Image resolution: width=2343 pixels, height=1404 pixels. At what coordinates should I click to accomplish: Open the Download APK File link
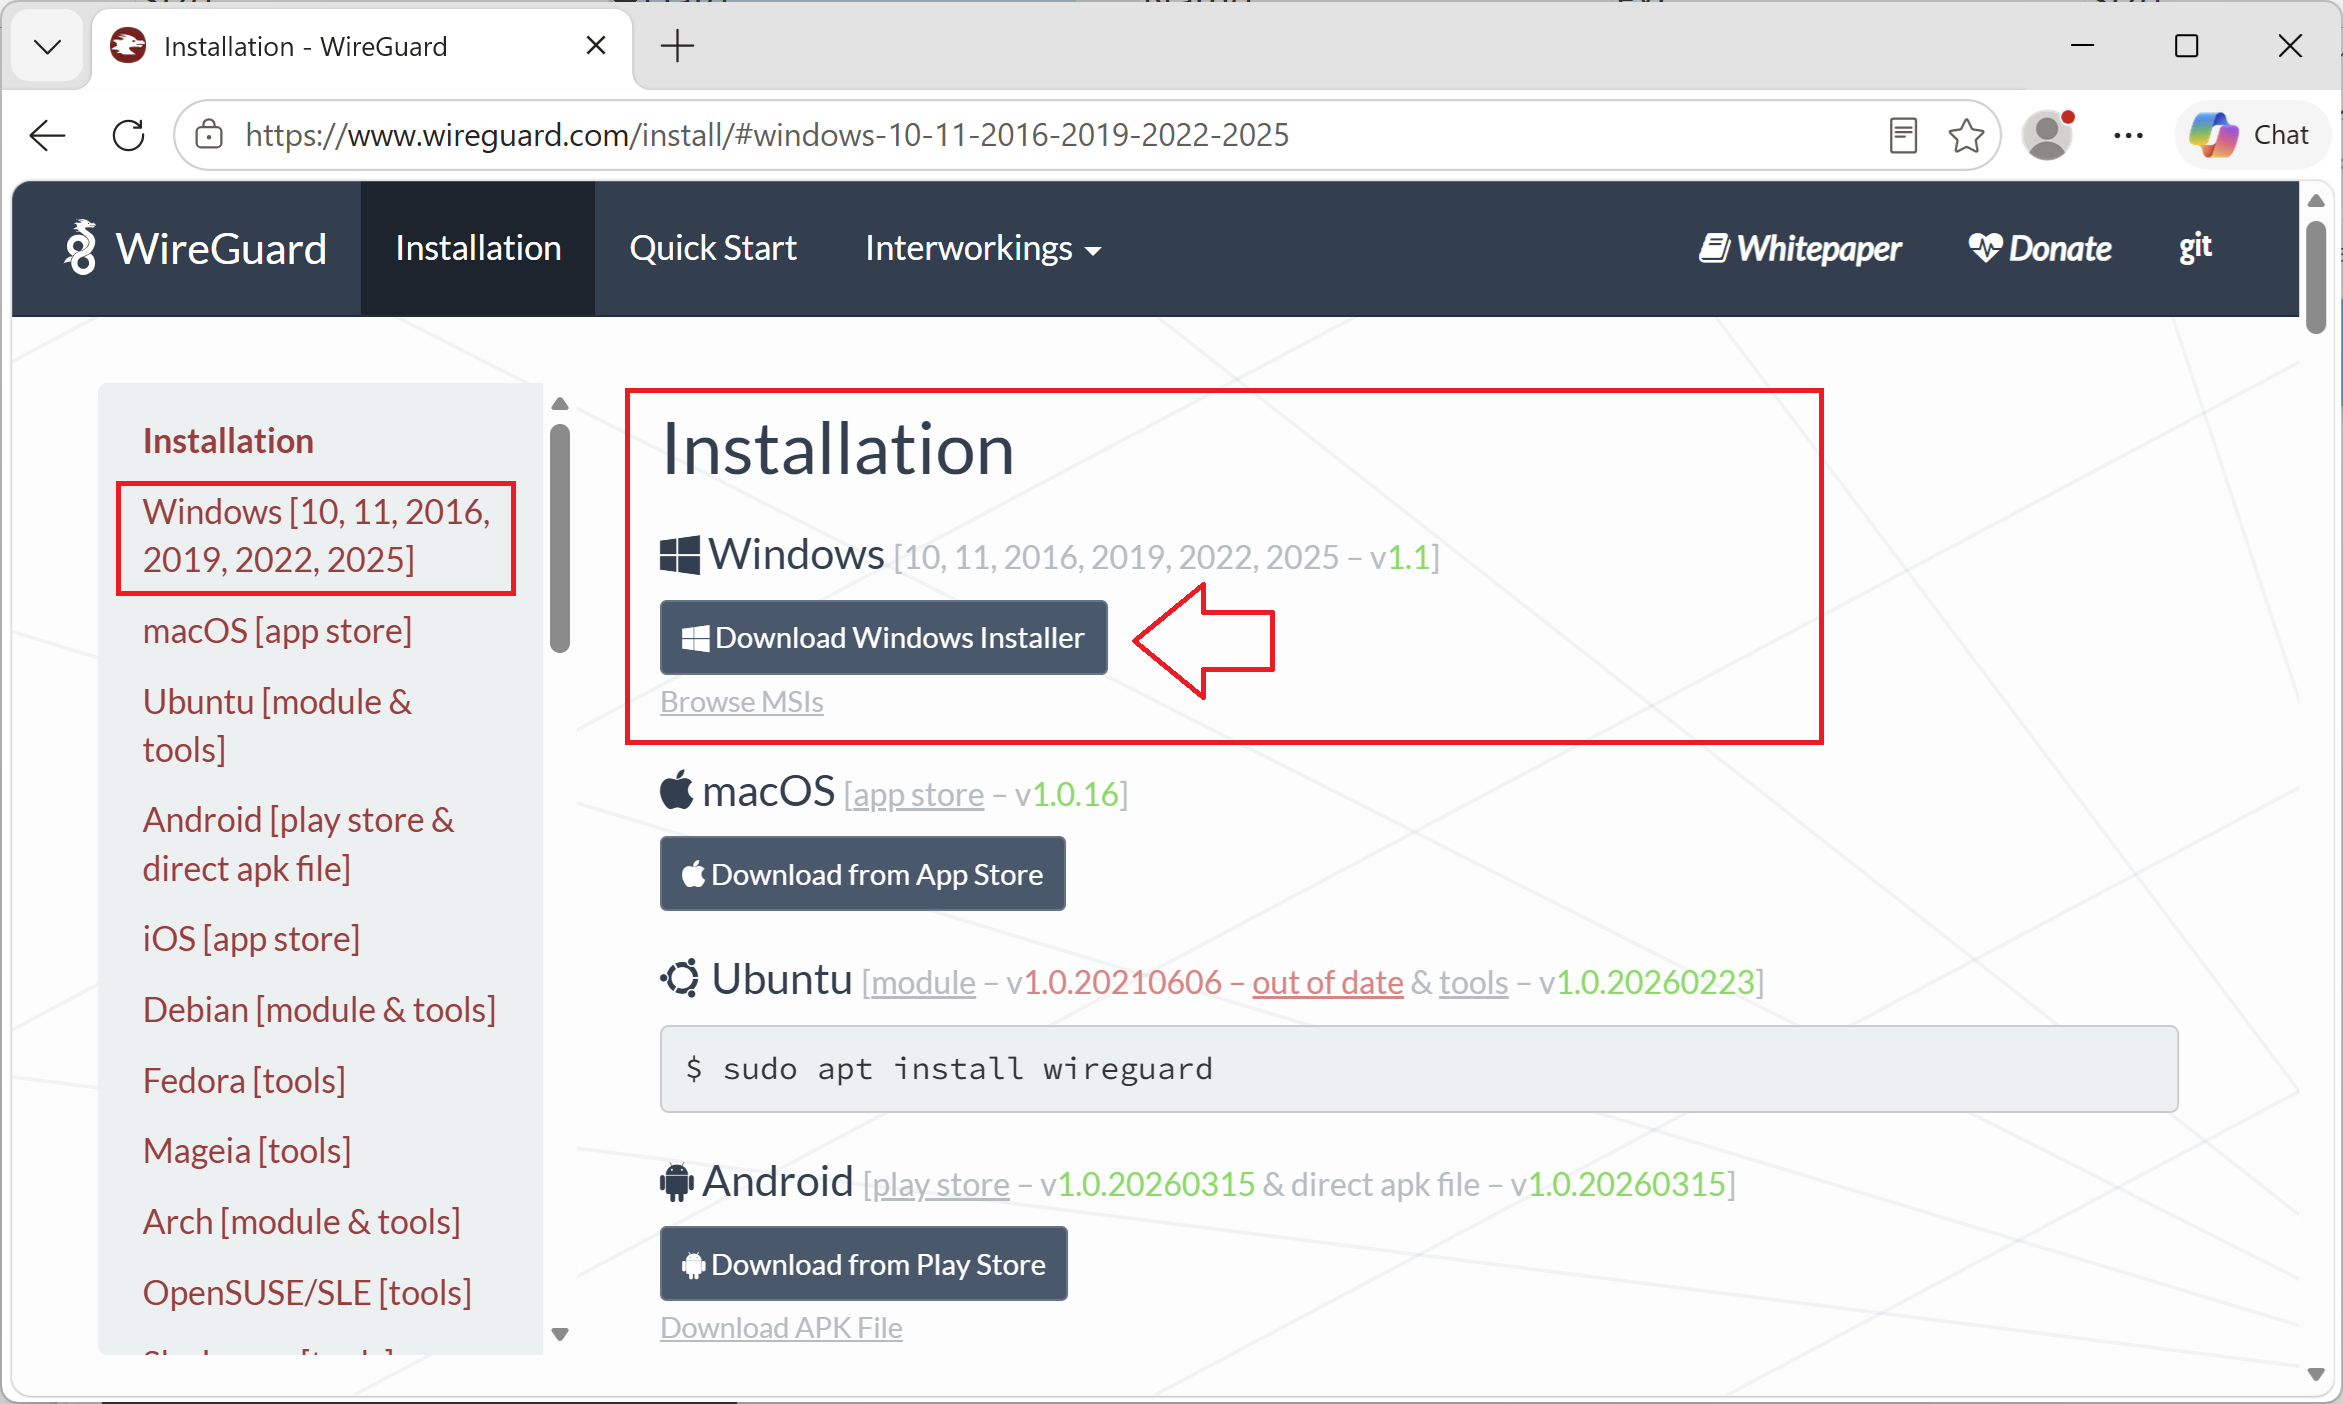point(781,1328)
